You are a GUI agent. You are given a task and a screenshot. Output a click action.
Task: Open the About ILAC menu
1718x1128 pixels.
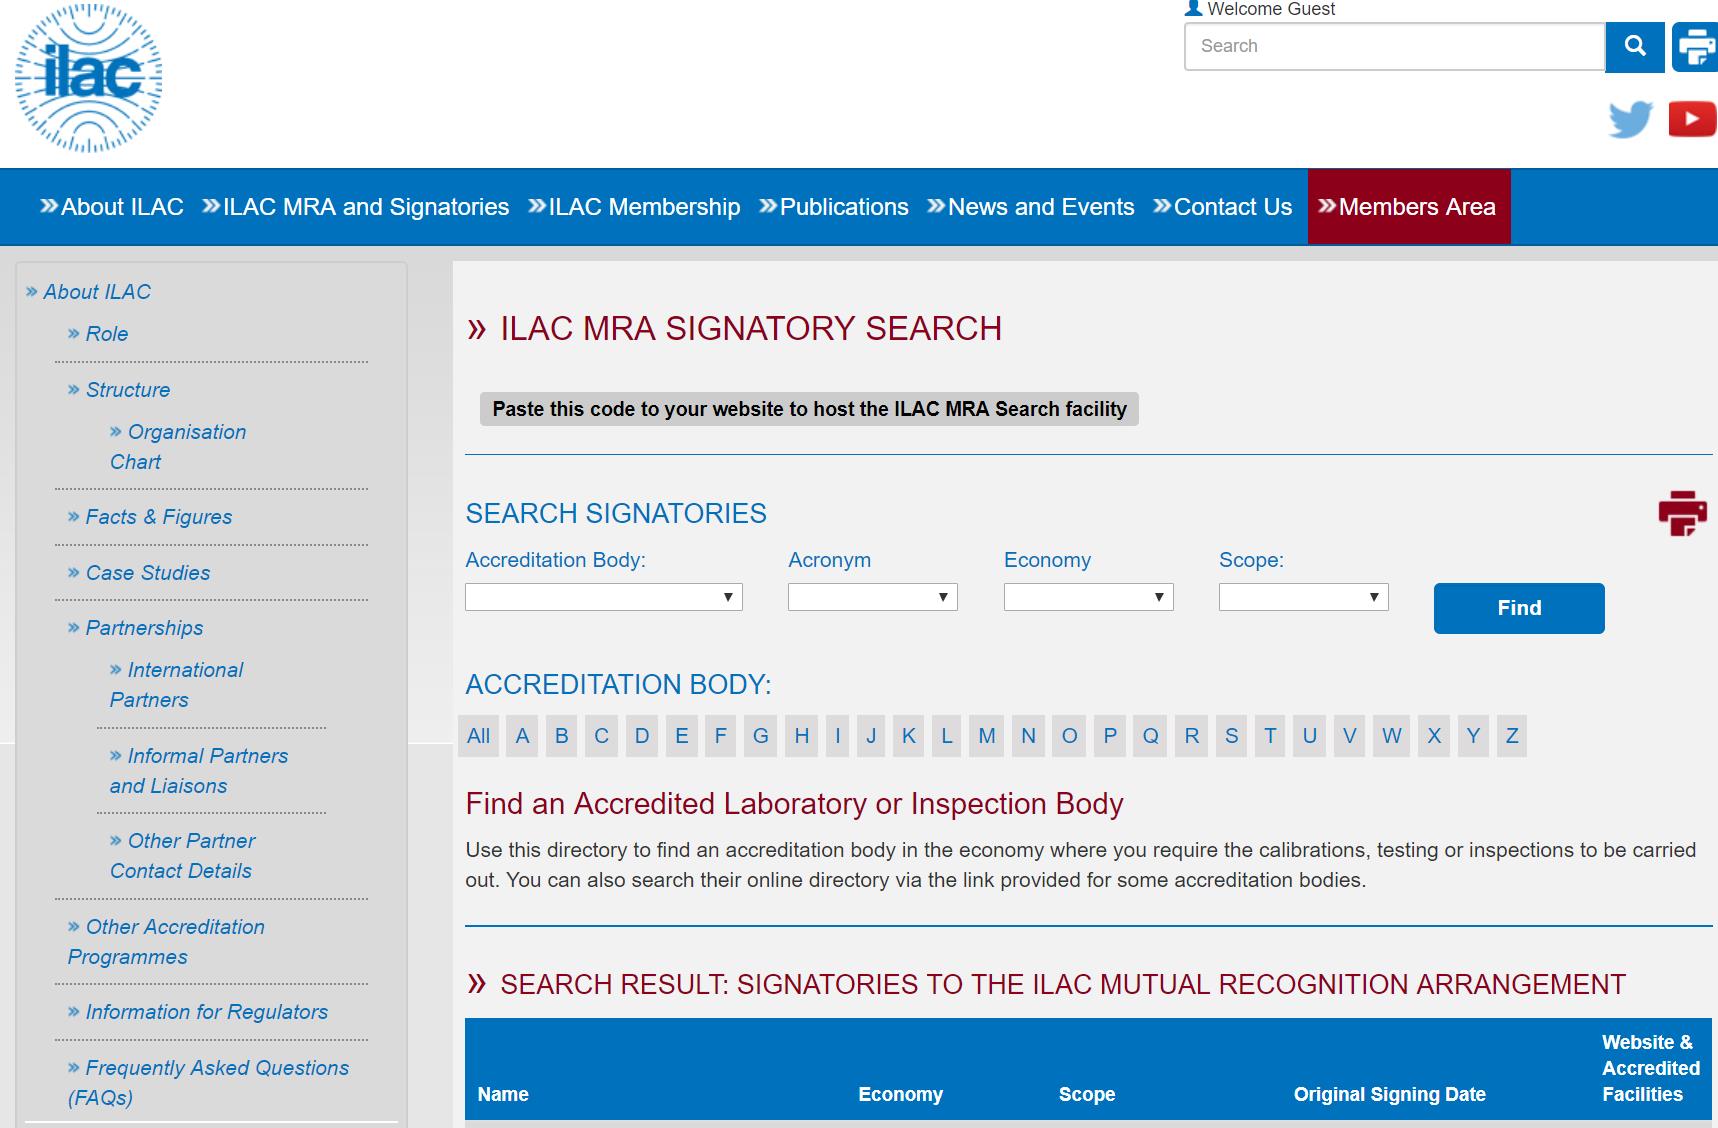(x=112, y=207)
